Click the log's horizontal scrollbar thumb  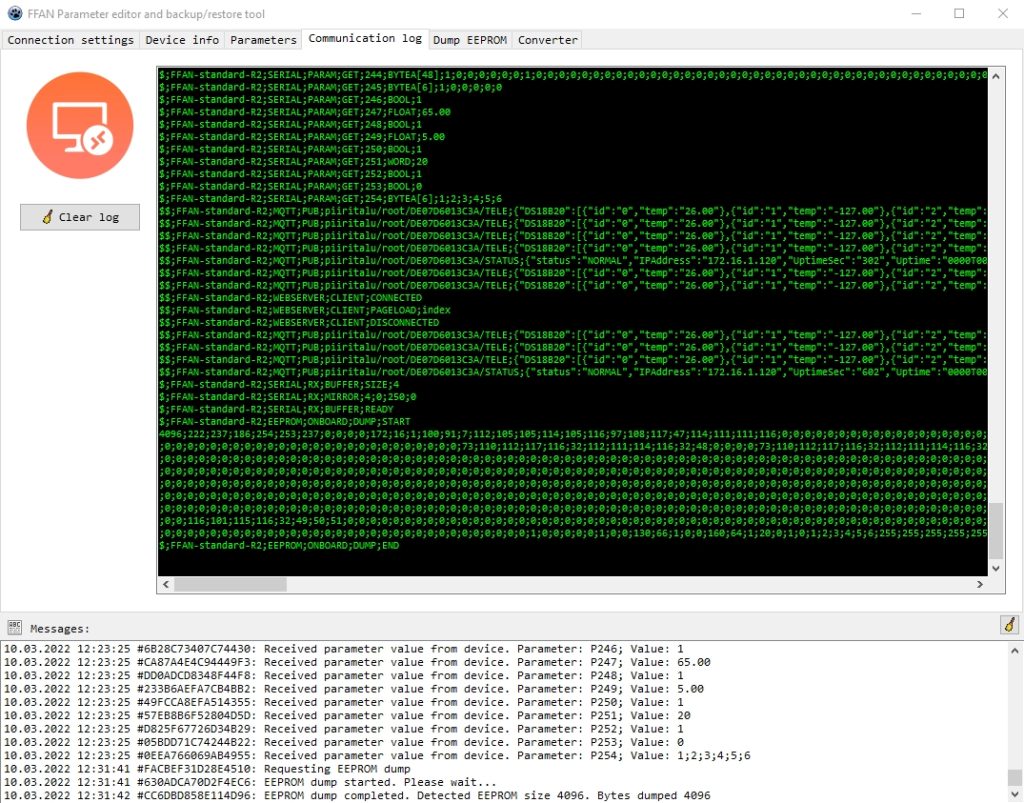pyautogui.click(x=230, y=584)
